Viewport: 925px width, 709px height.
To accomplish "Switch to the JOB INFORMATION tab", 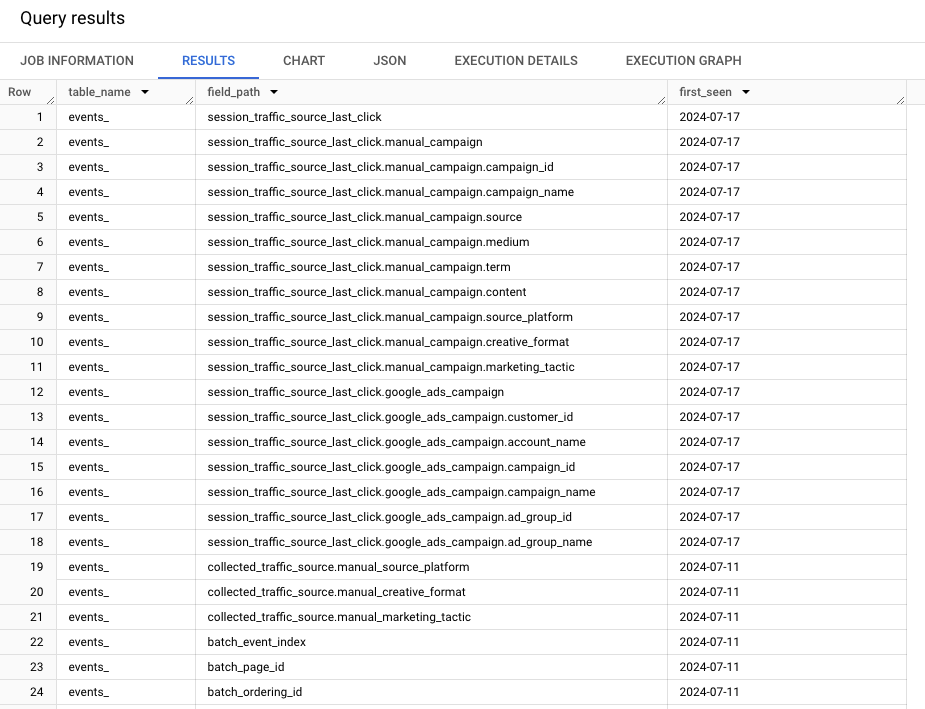I will pyautogui.click(x=77, y=60).
